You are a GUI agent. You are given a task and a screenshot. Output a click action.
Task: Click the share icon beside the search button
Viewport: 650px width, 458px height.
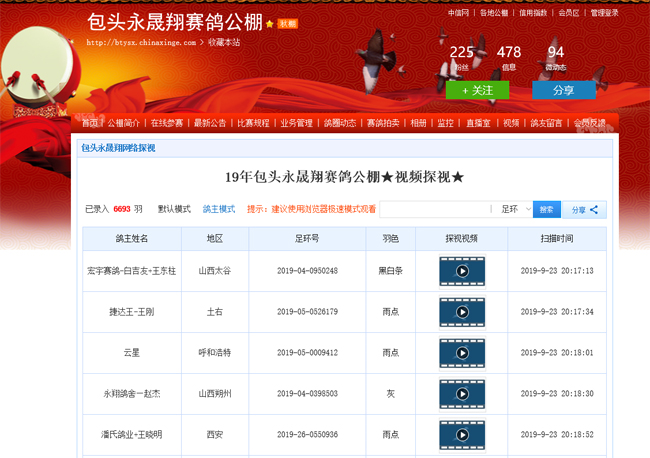pyautogui.click(x=585, y=210)
